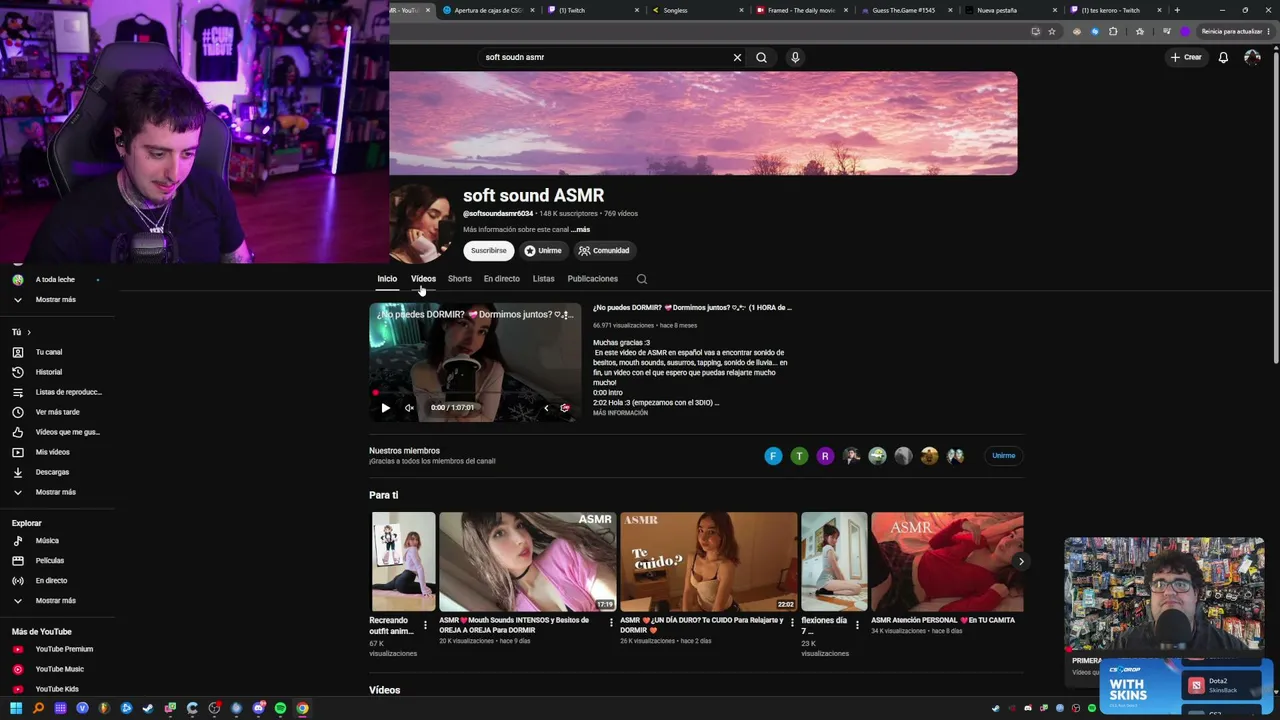Viewport: 1280px width, 720px height.
Task: Switch to the channel Vídeos tab
Action: (423, 279)
